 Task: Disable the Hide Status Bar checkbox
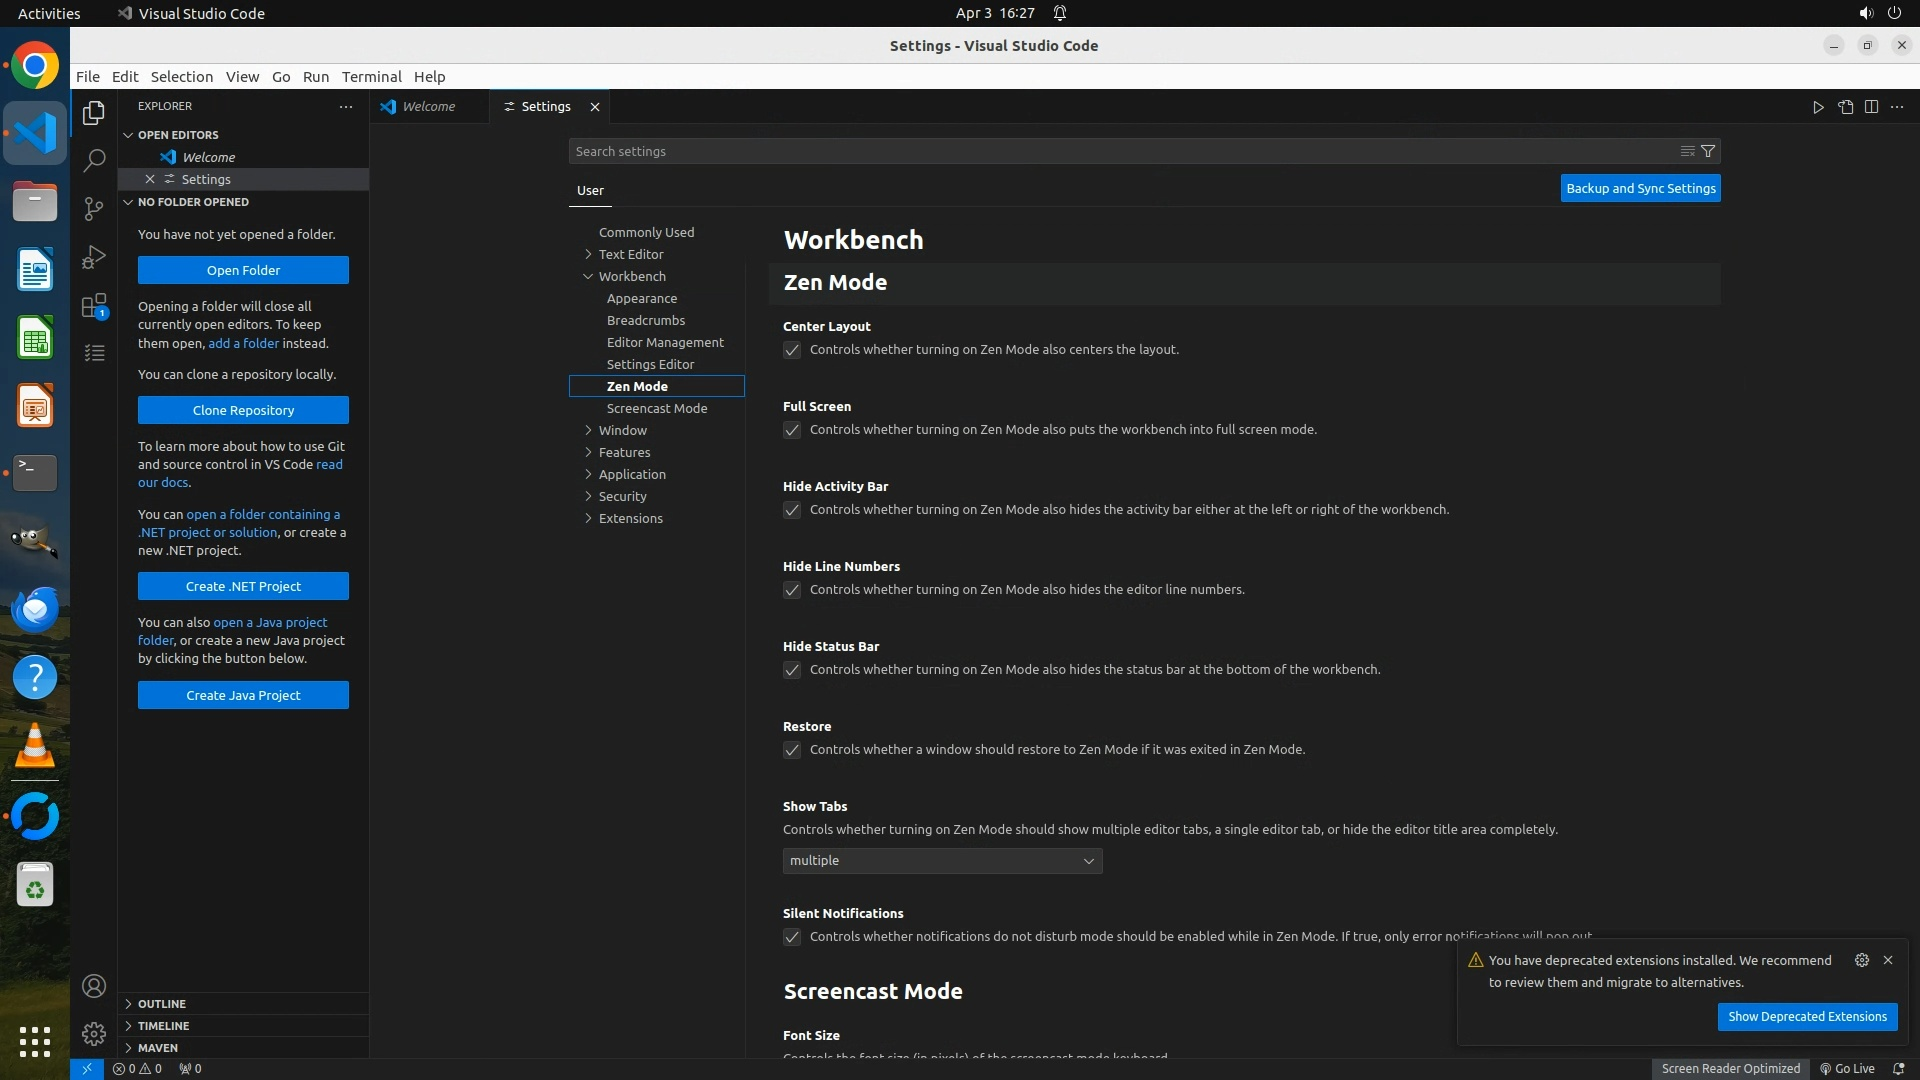tap(792, 670)
